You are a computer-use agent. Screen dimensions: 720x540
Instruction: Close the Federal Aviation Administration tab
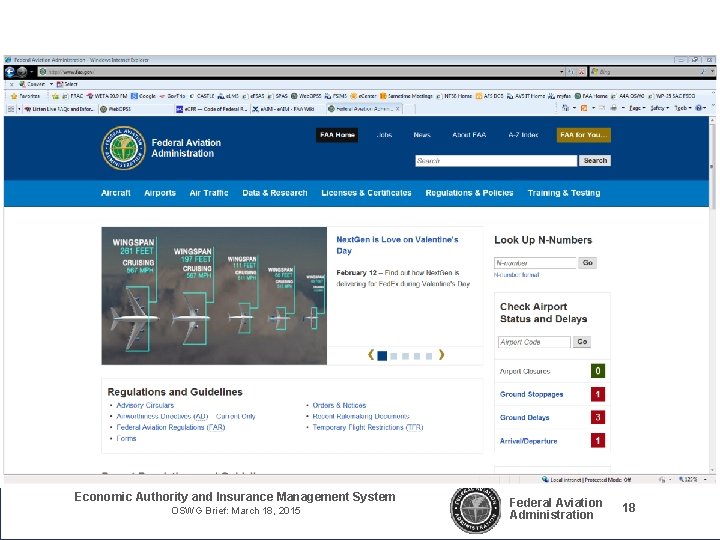pyautogui.click(x=398, y=109)
